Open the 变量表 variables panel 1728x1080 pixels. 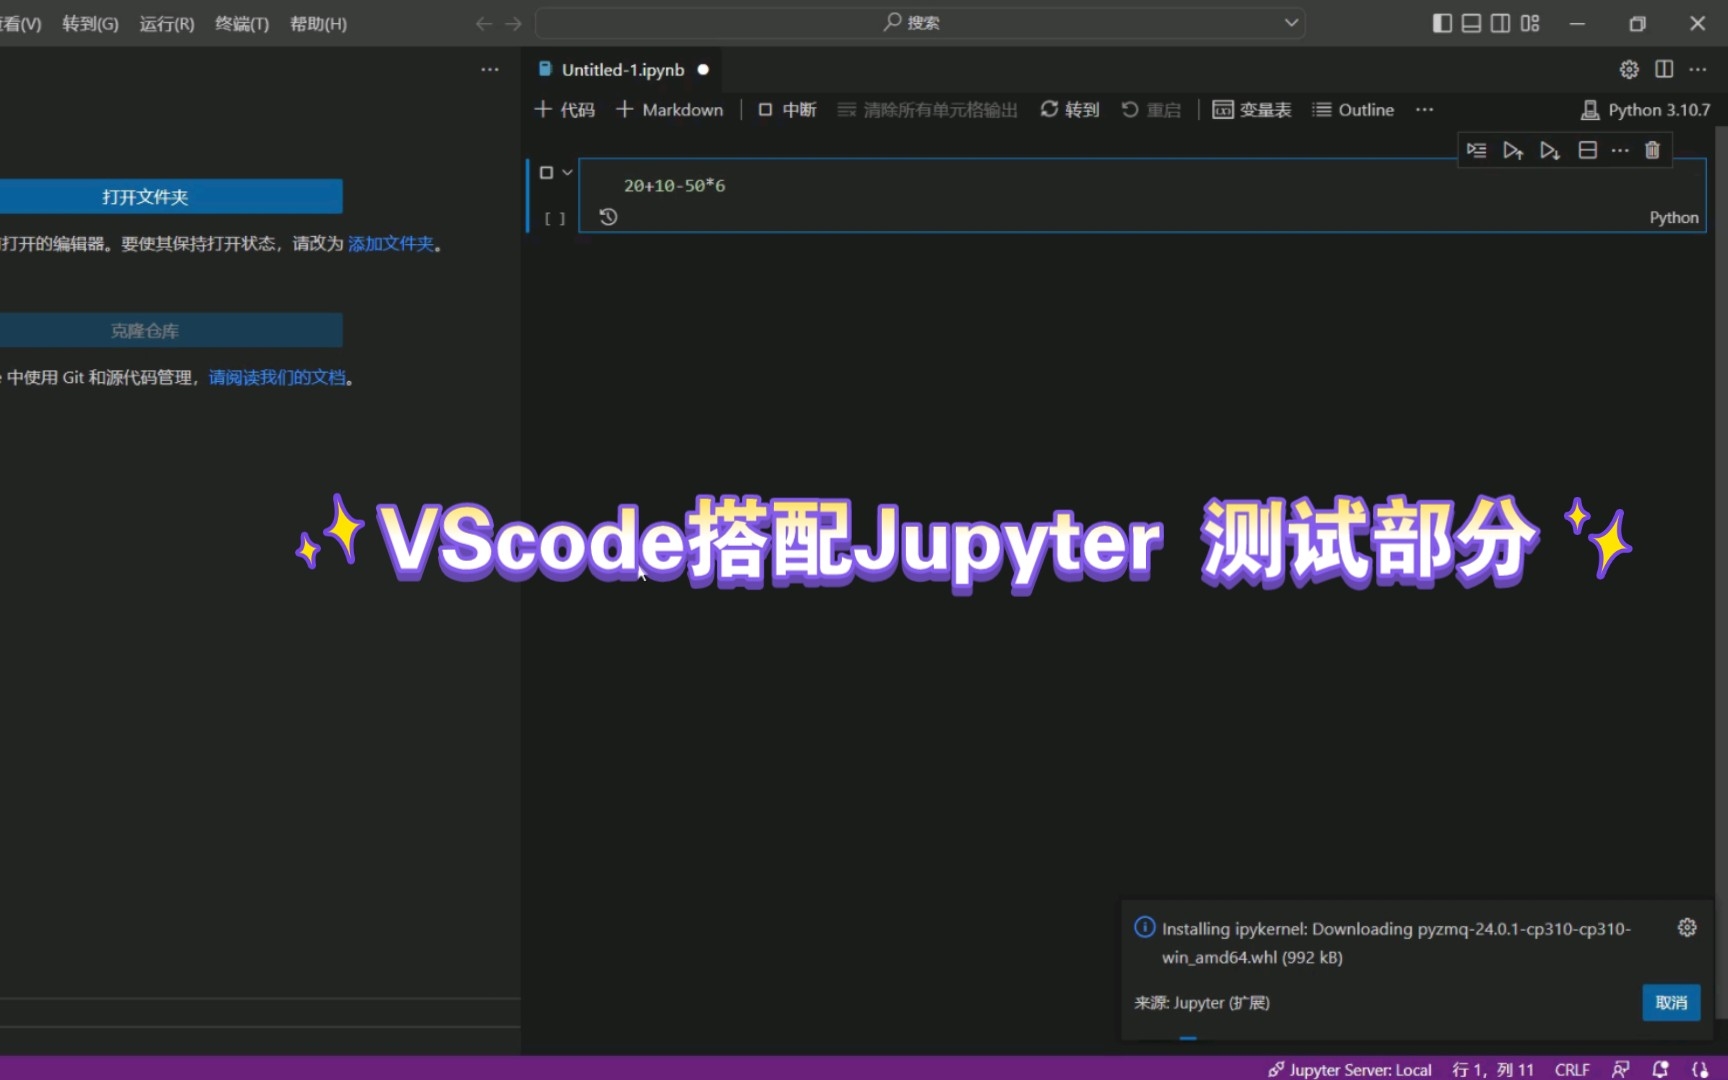click(1251, 109)
